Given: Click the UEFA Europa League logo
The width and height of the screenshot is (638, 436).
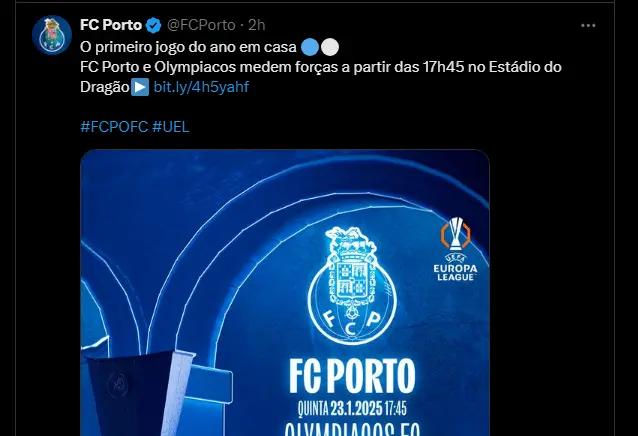Looking at the screenshot, I should click(455, 249).
